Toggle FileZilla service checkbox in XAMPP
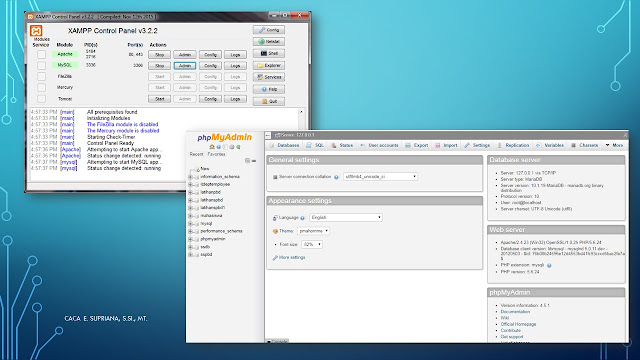Screen dimensions: 640x360 (41, 76)
